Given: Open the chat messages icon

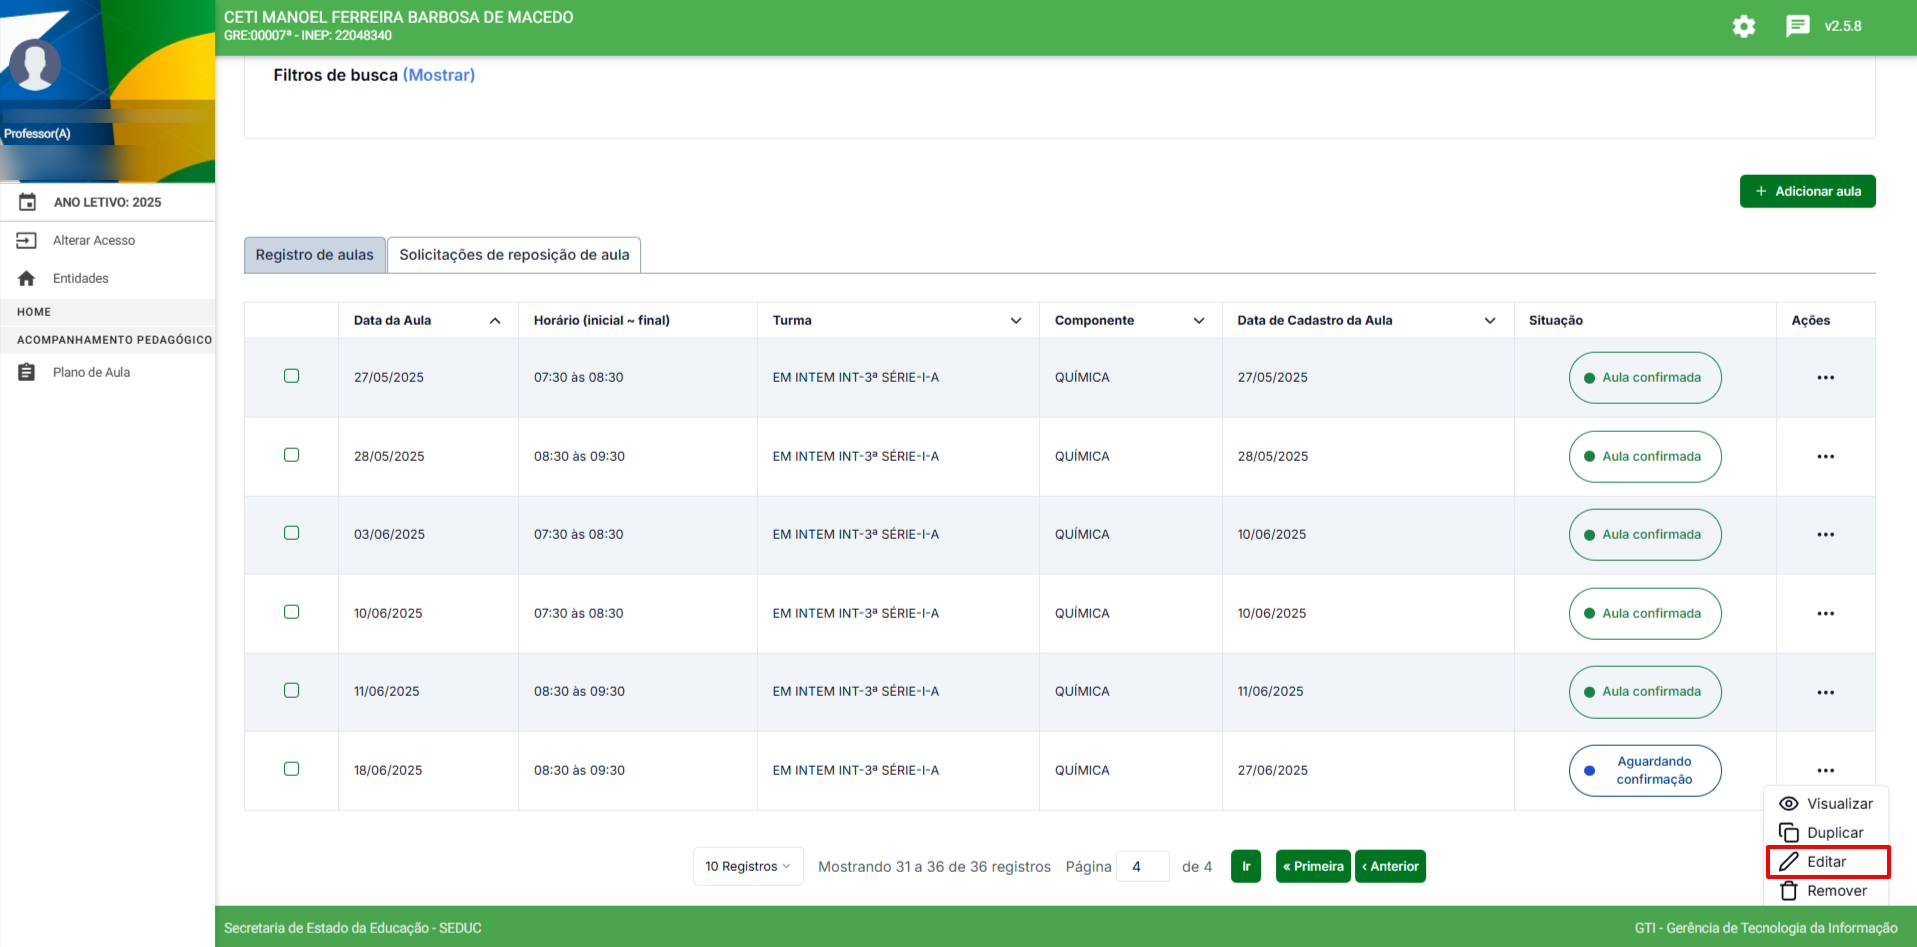Looking at the screenshot, I should point(1797,26).
